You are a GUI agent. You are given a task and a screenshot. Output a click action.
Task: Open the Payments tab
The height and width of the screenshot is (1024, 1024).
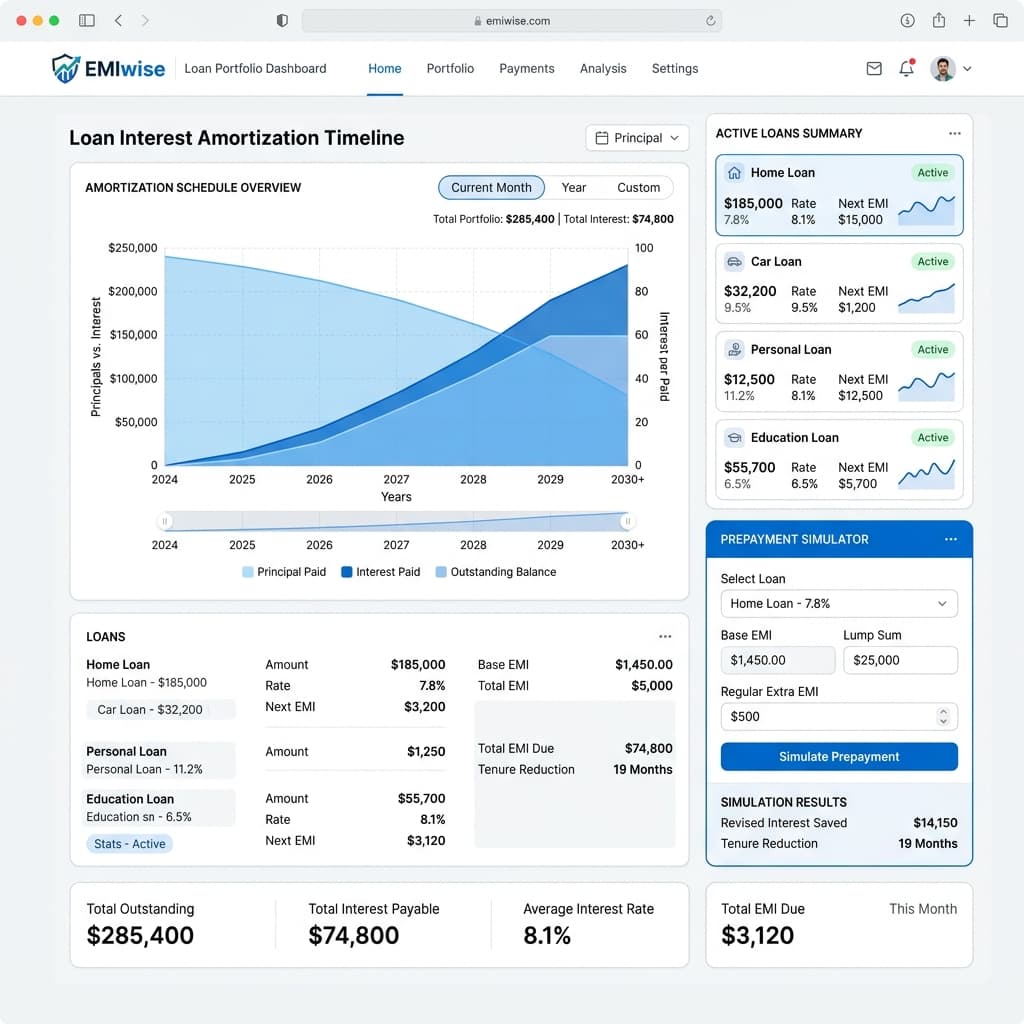click(526, 69)
